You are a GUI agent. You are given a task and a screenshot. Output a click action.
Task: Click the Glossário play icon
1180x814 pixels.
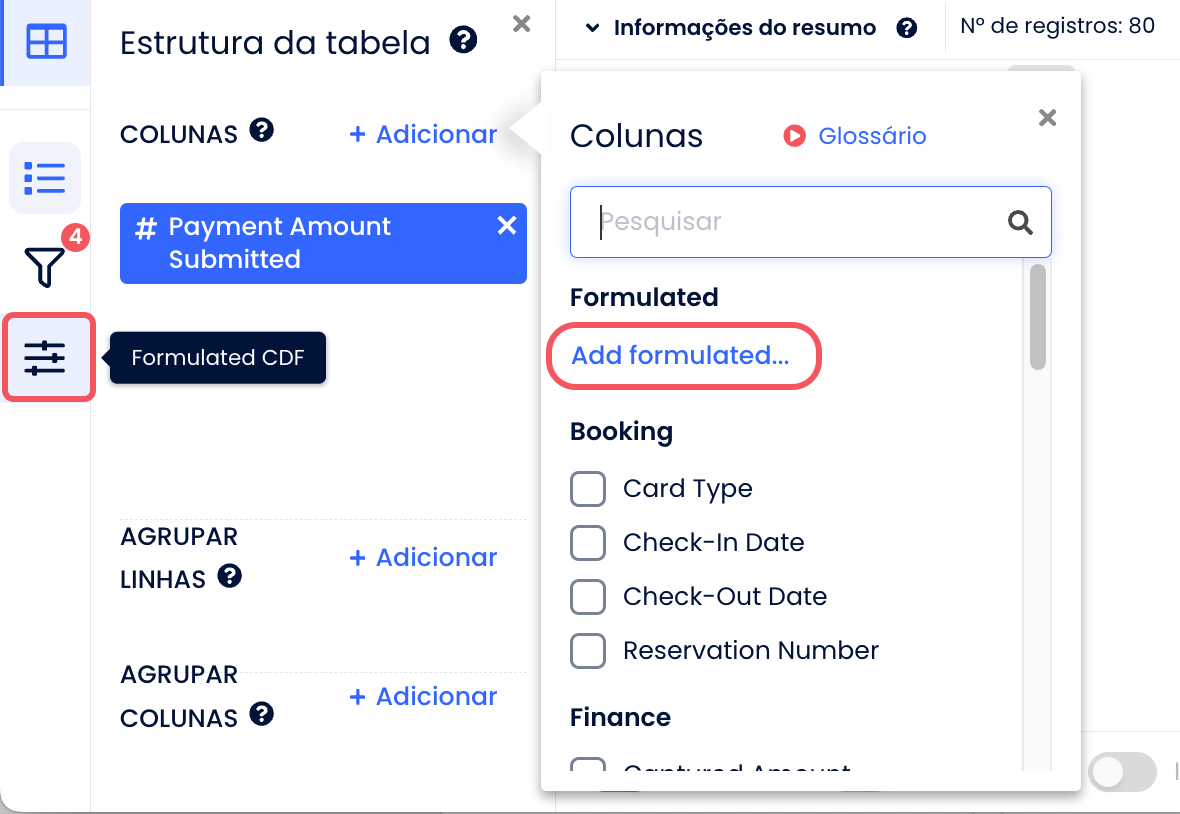pos(794,136)
